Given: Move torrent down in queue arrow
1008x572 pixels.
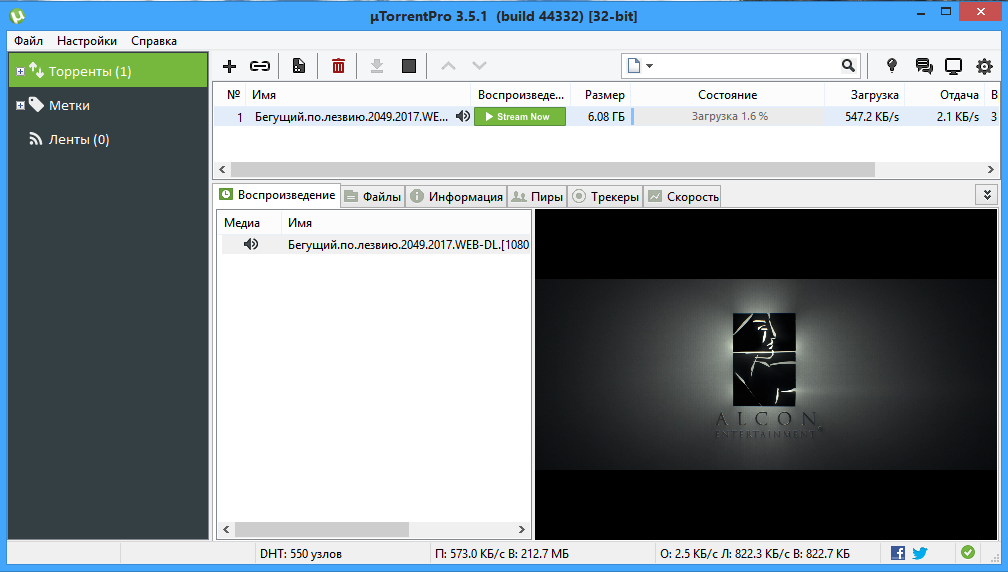Looking at the screenshot, I should [x=480, y=66].
